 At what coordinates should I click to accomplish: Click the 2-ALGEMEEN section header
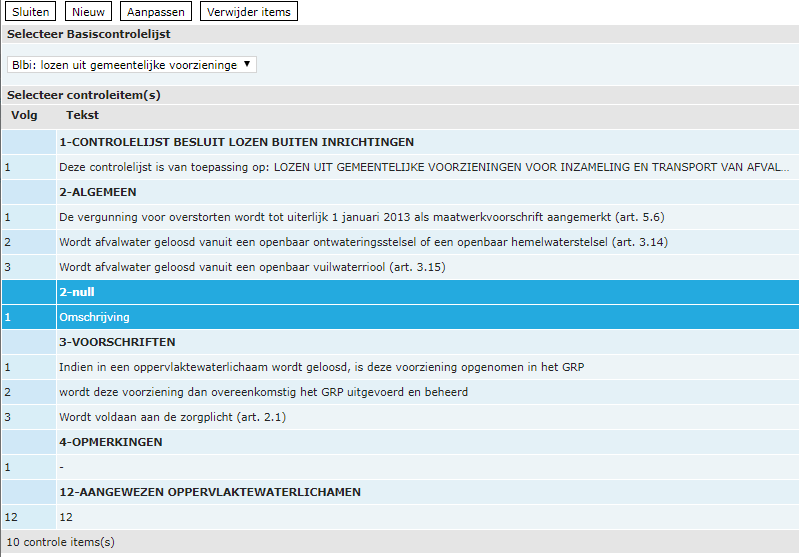click(98, 192)
